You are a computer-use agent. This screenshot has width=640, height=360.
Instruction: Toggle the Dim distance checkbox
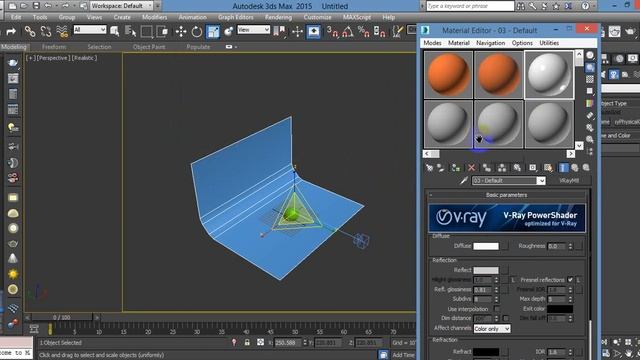506,318
